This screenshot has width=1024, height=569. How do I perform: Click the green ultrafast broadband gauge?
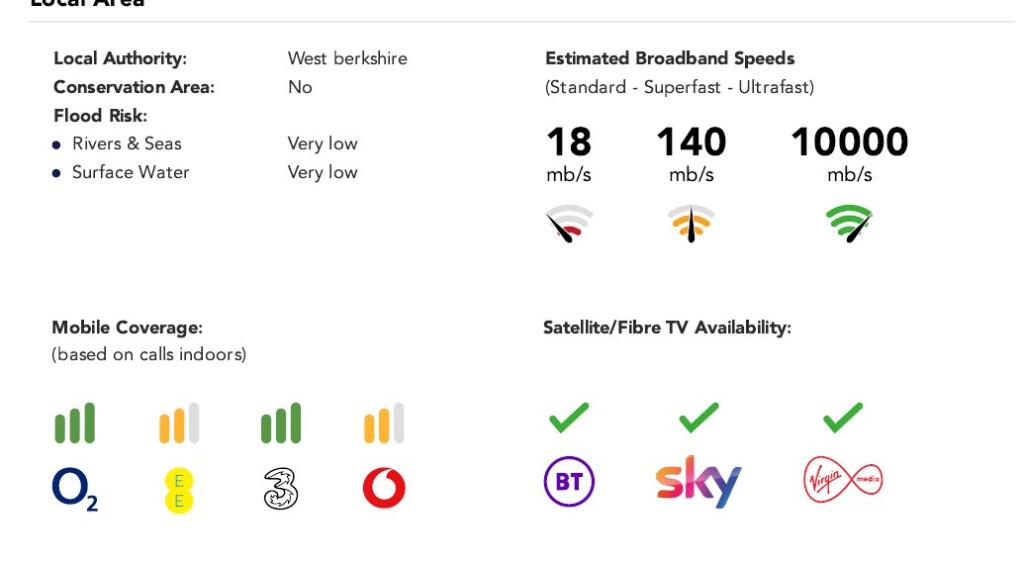tap(849, 223)
